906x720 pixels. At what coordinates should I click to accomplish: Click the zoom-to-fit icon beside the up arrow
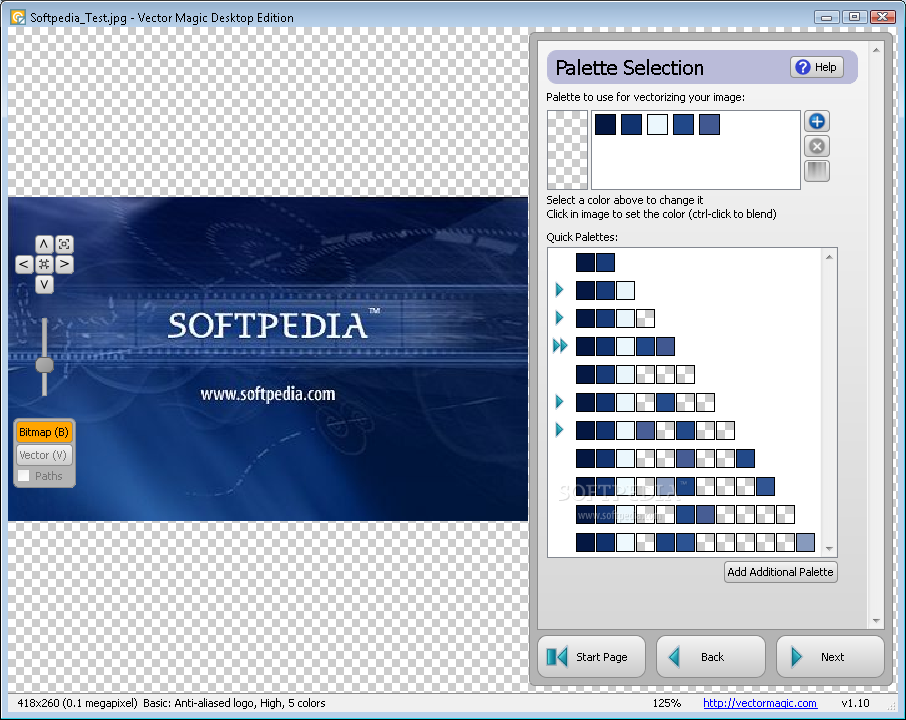pos(64,244)
